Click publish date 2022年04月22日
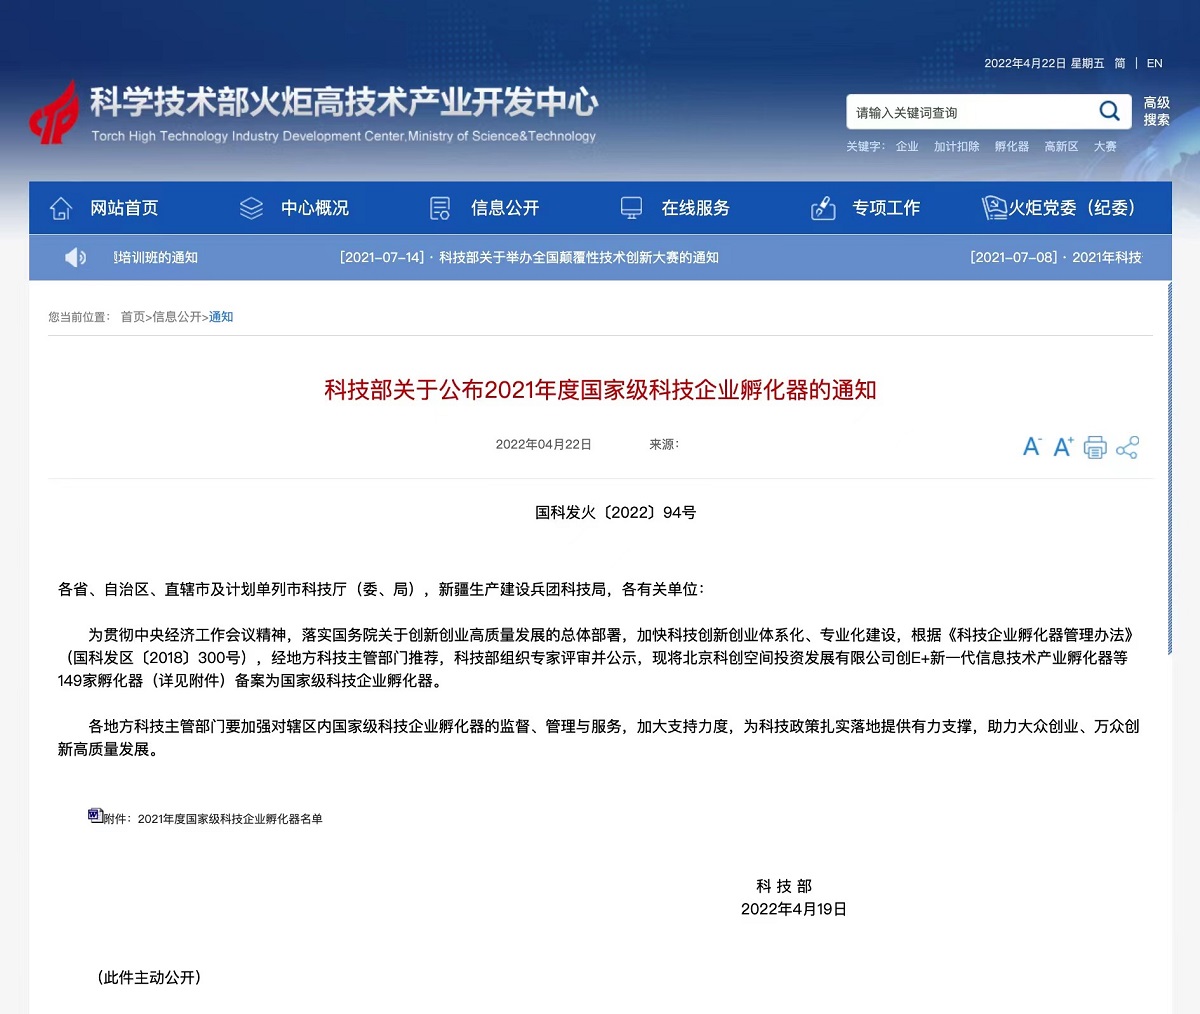Viewport: 1200px width, 1014px height. click(x=544, y=445)
